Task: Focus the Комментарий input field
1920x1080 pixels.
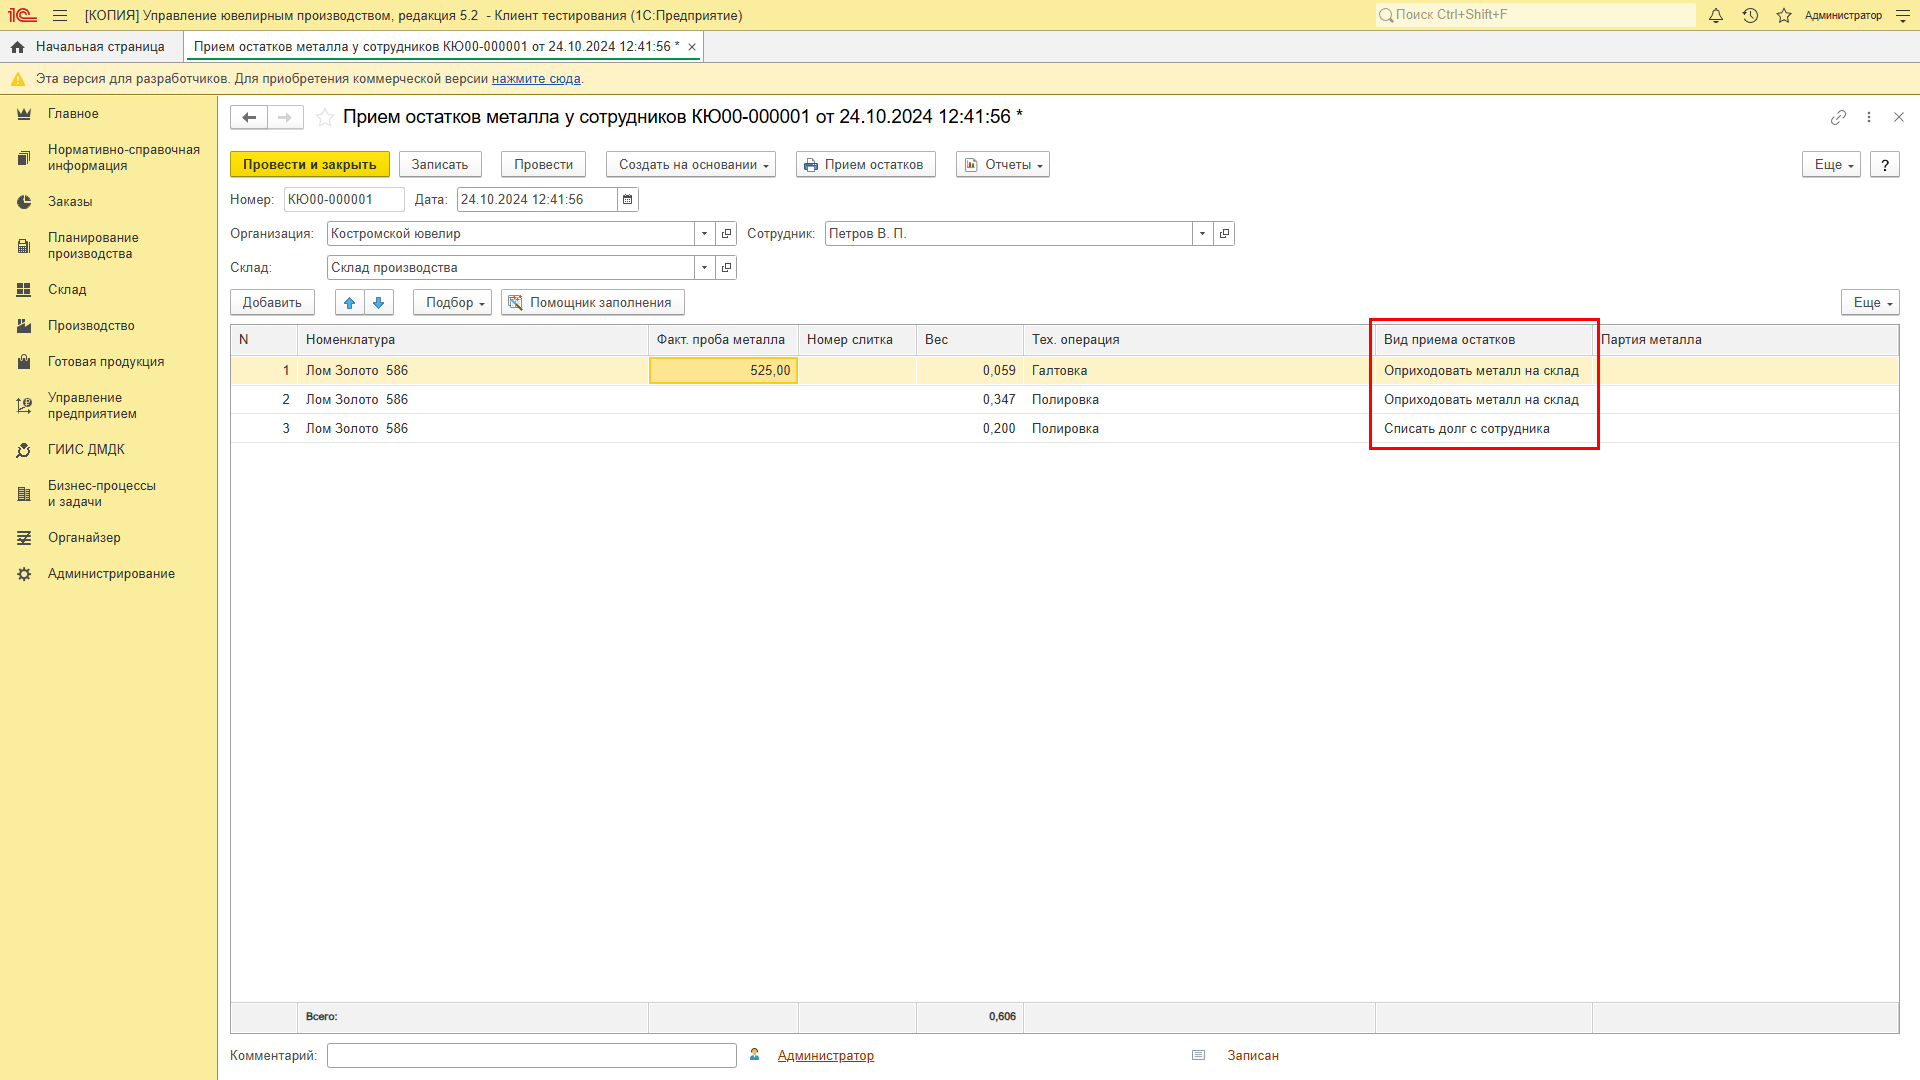Action: [x=532, y=1056]
